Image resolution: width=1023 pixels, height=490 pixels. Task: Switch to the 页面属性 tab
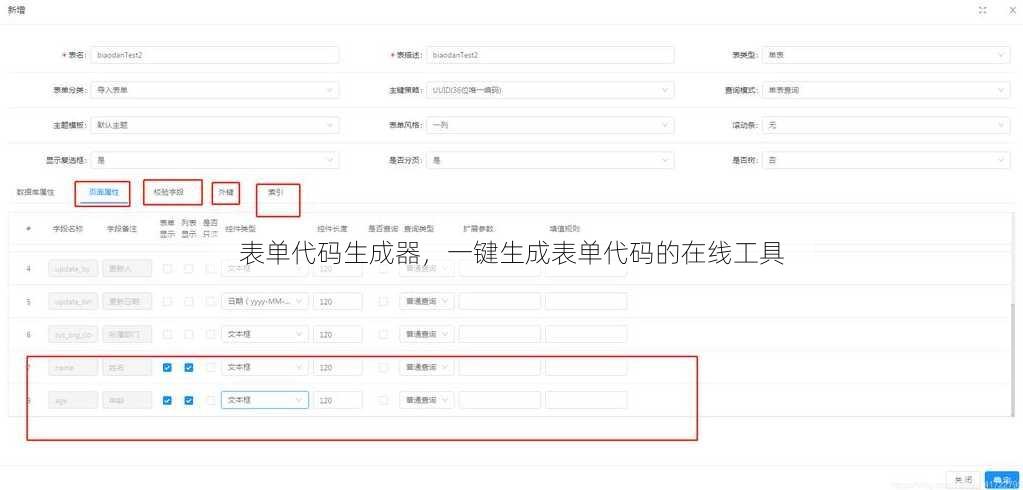pos(103,192)
